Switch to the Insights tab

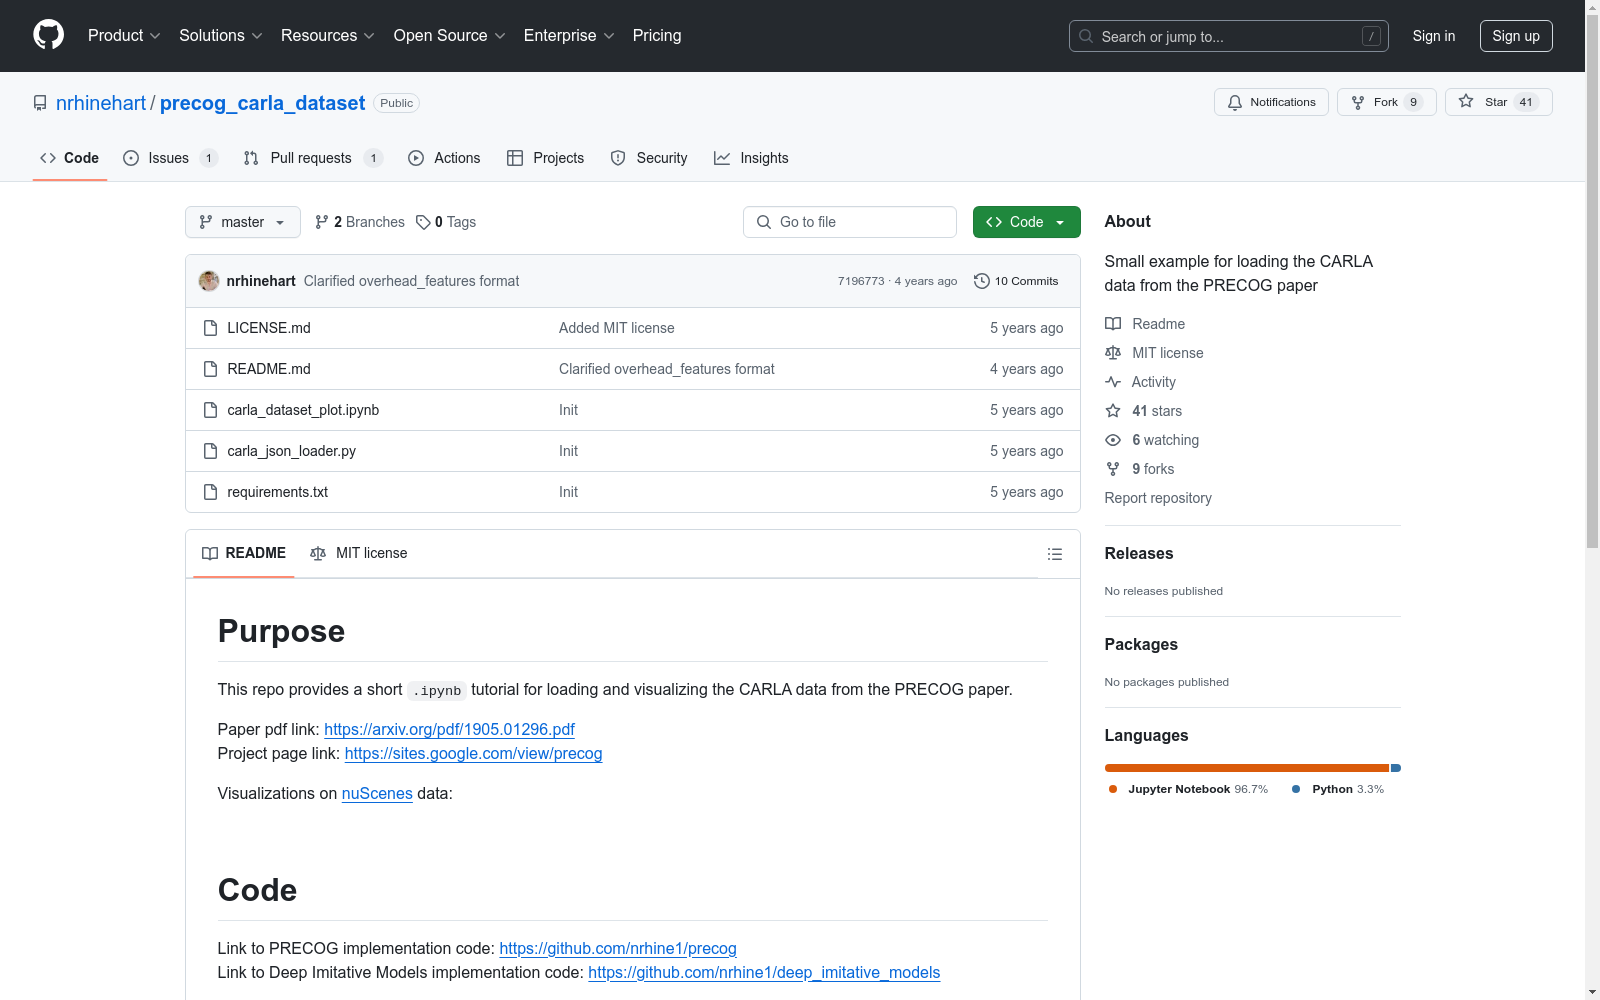(x=751, y=158)
